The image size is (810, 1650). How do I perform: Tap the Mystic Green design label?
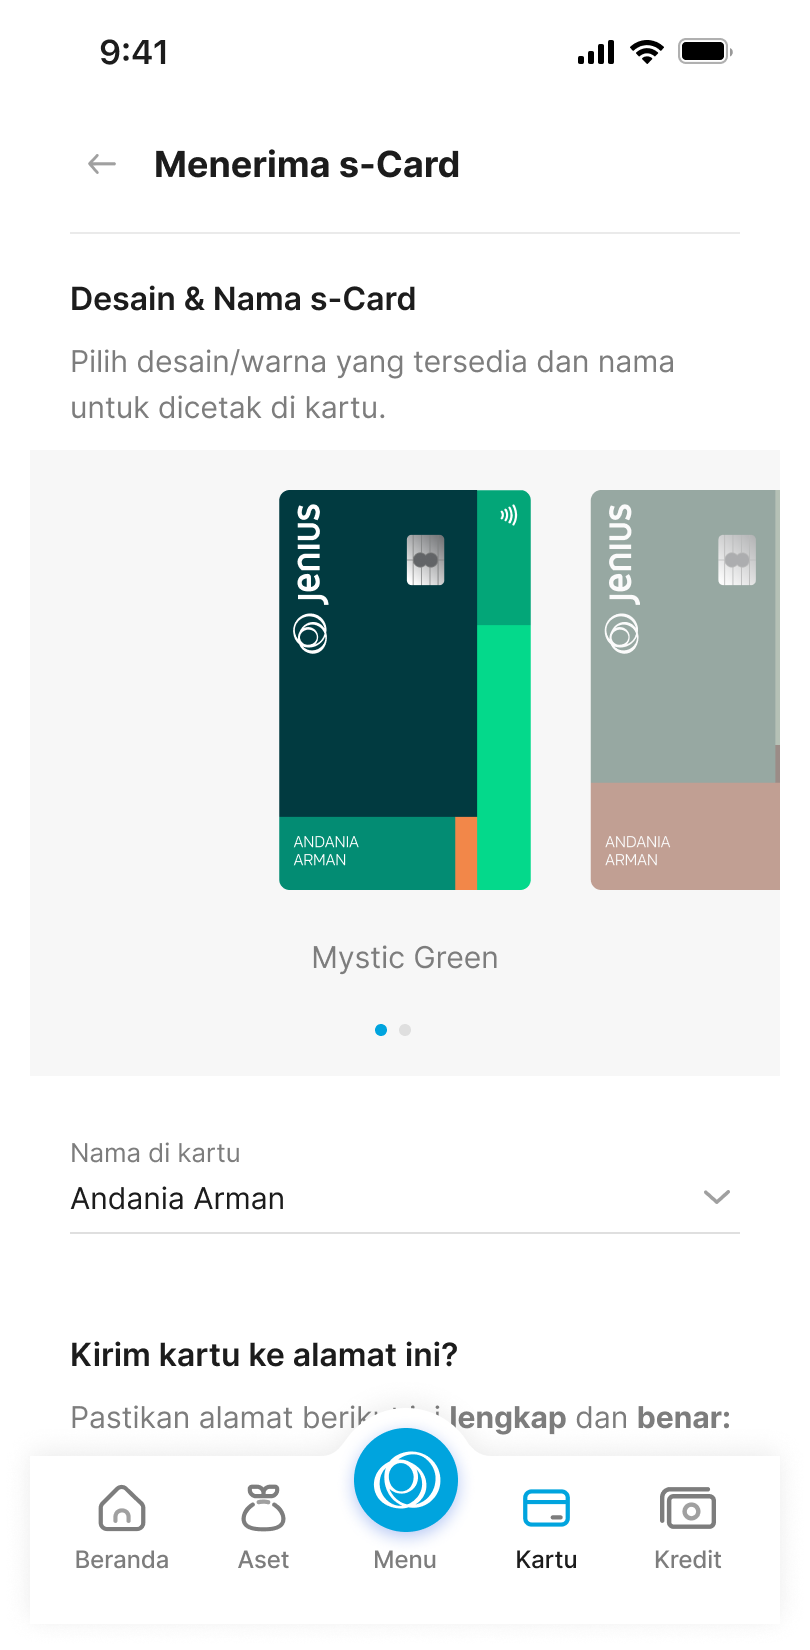coord(405,958)
